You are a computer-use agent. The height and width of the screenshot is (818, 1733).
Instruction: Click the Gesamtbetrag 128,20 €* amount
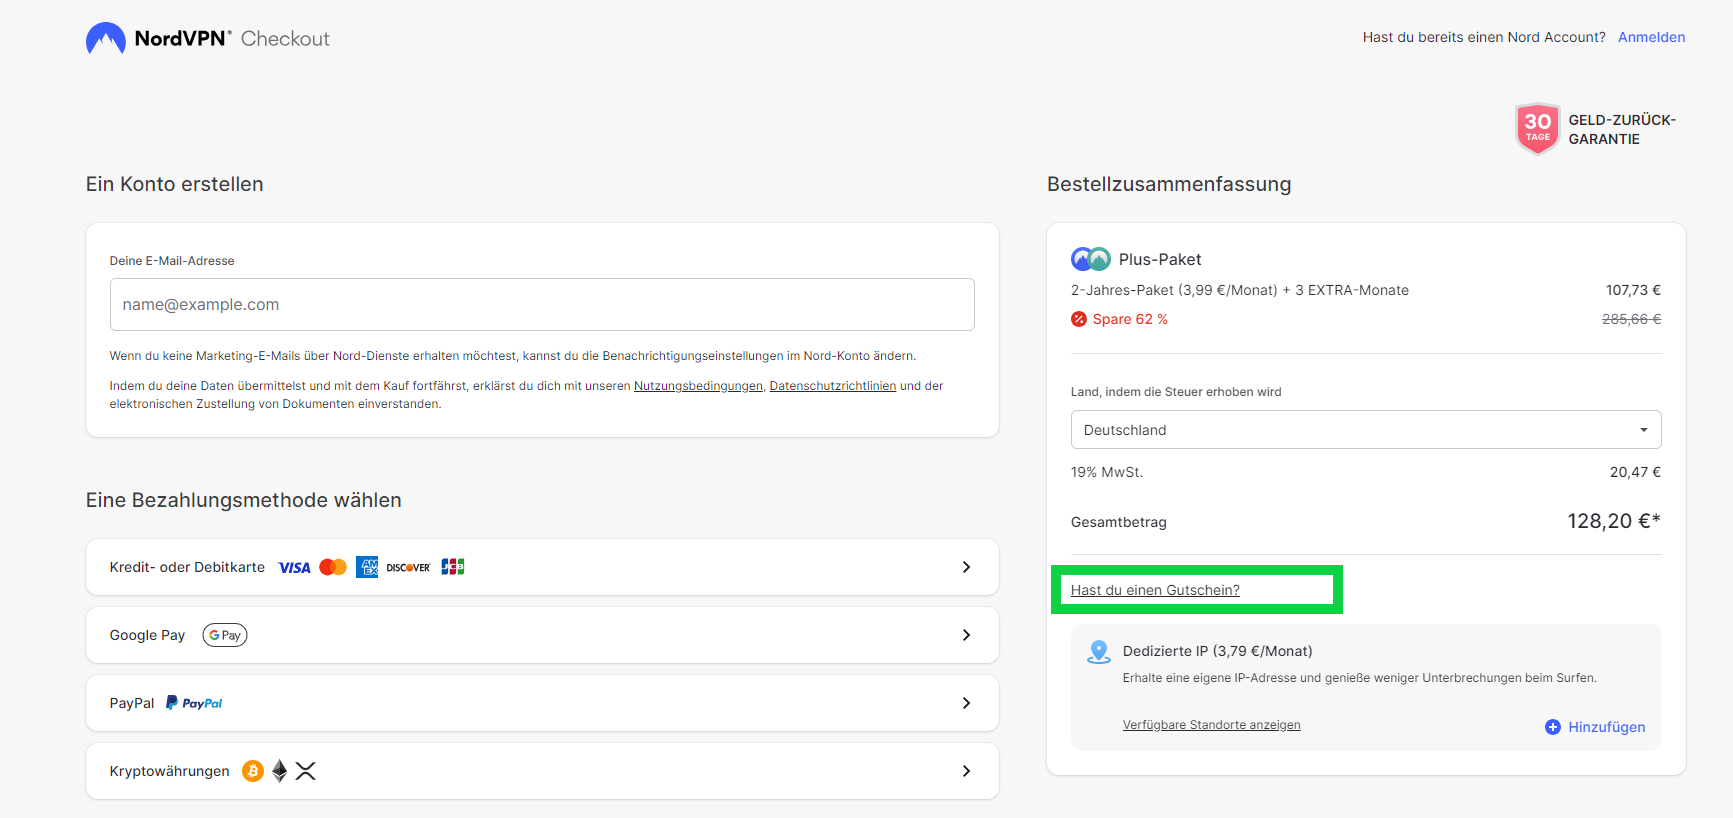tap(1614, 521)
